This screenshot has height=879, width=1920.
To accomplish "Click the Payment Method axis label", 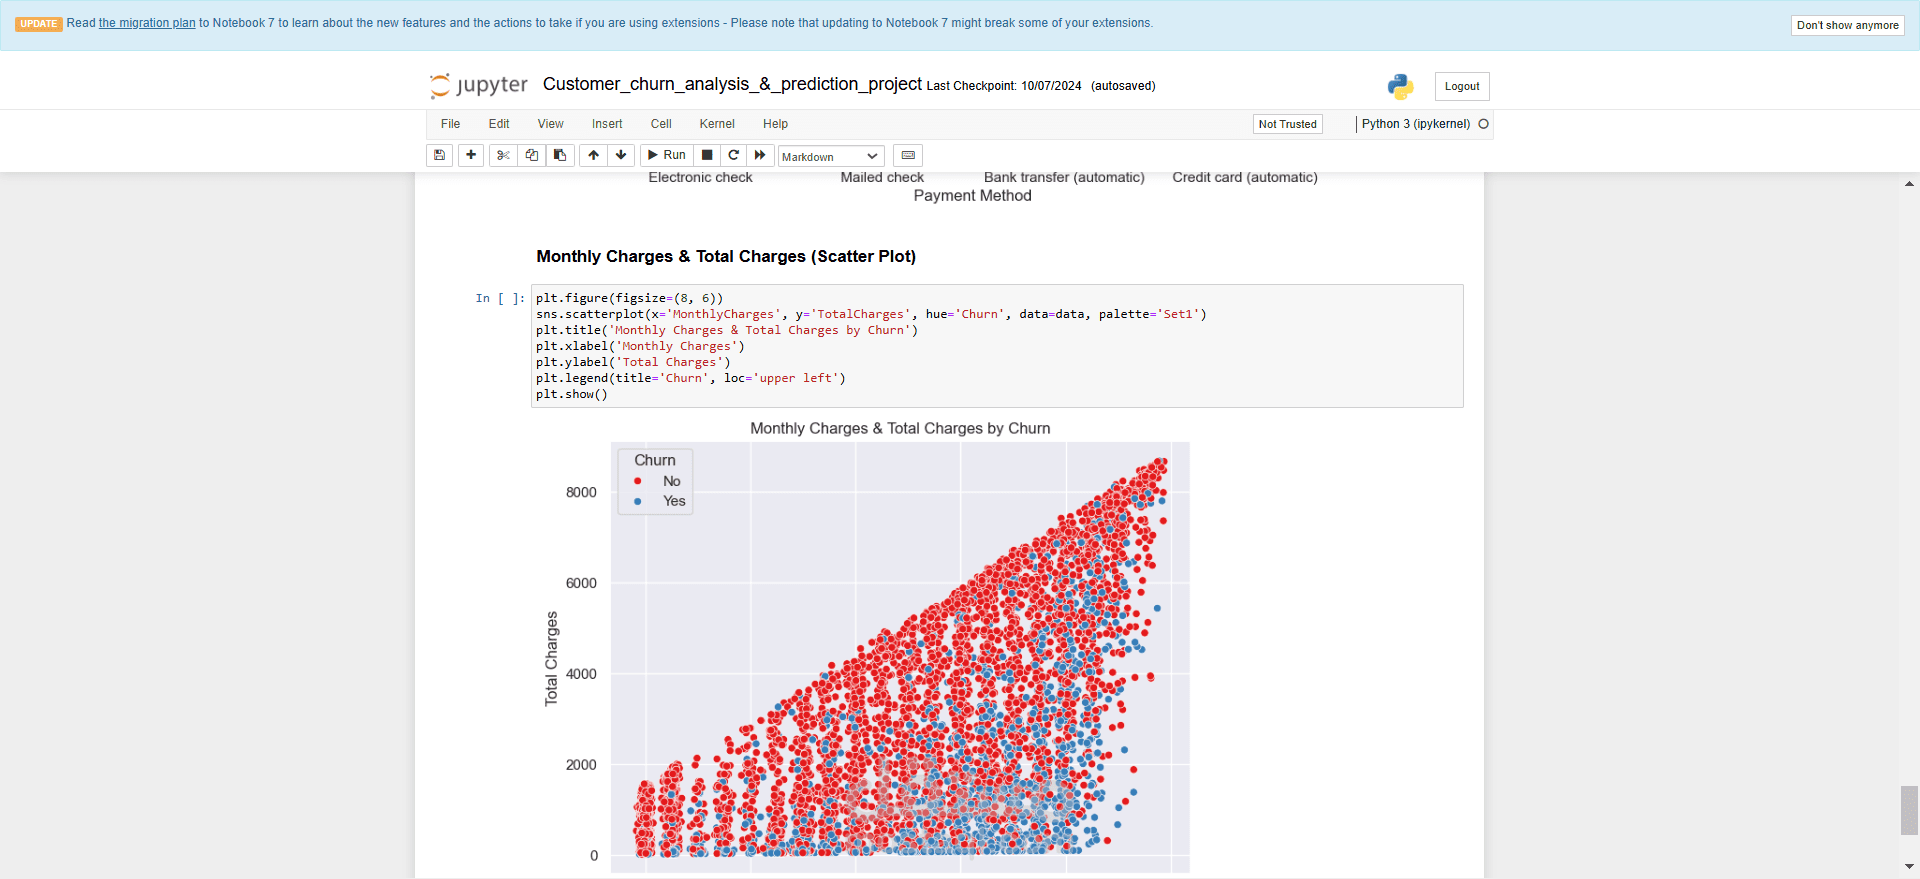I will pyautogui.click(x=972, y=196).
